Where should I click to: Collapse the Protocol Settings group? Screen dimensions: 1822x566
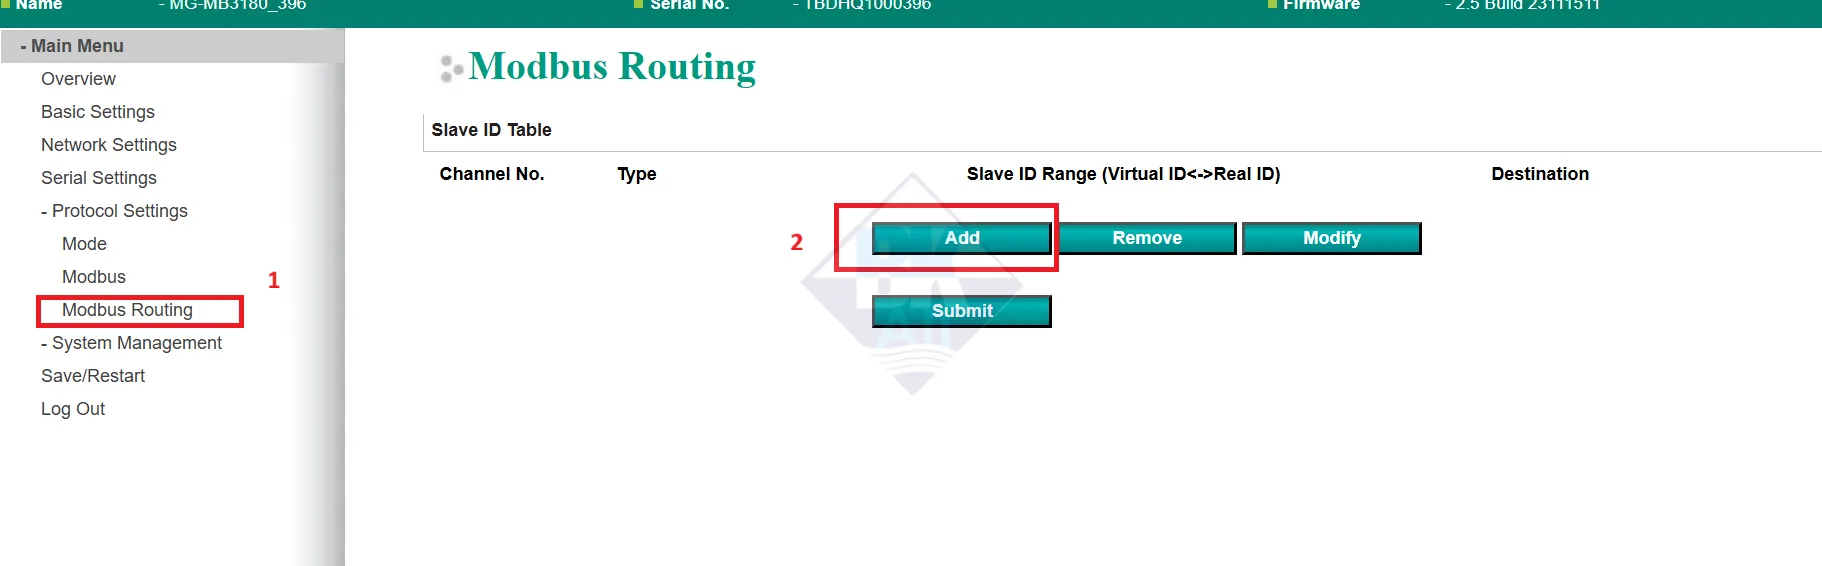(x=114, y=211)
